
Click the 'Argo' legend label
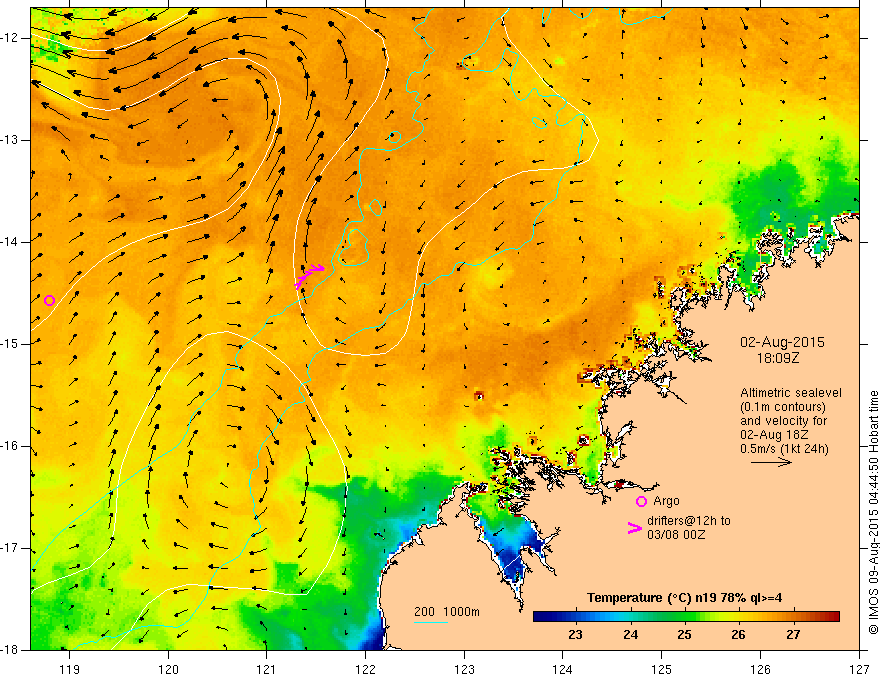point(666,500)
